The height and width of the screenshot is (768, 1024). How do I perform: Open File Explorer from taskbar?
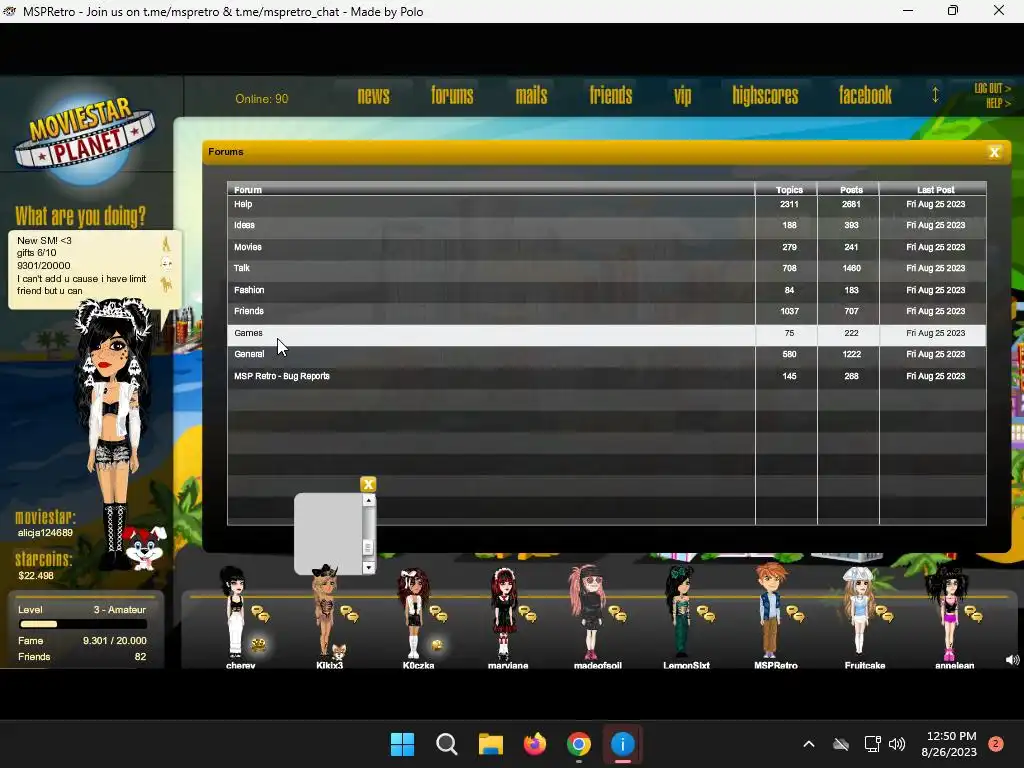[490, 744]
